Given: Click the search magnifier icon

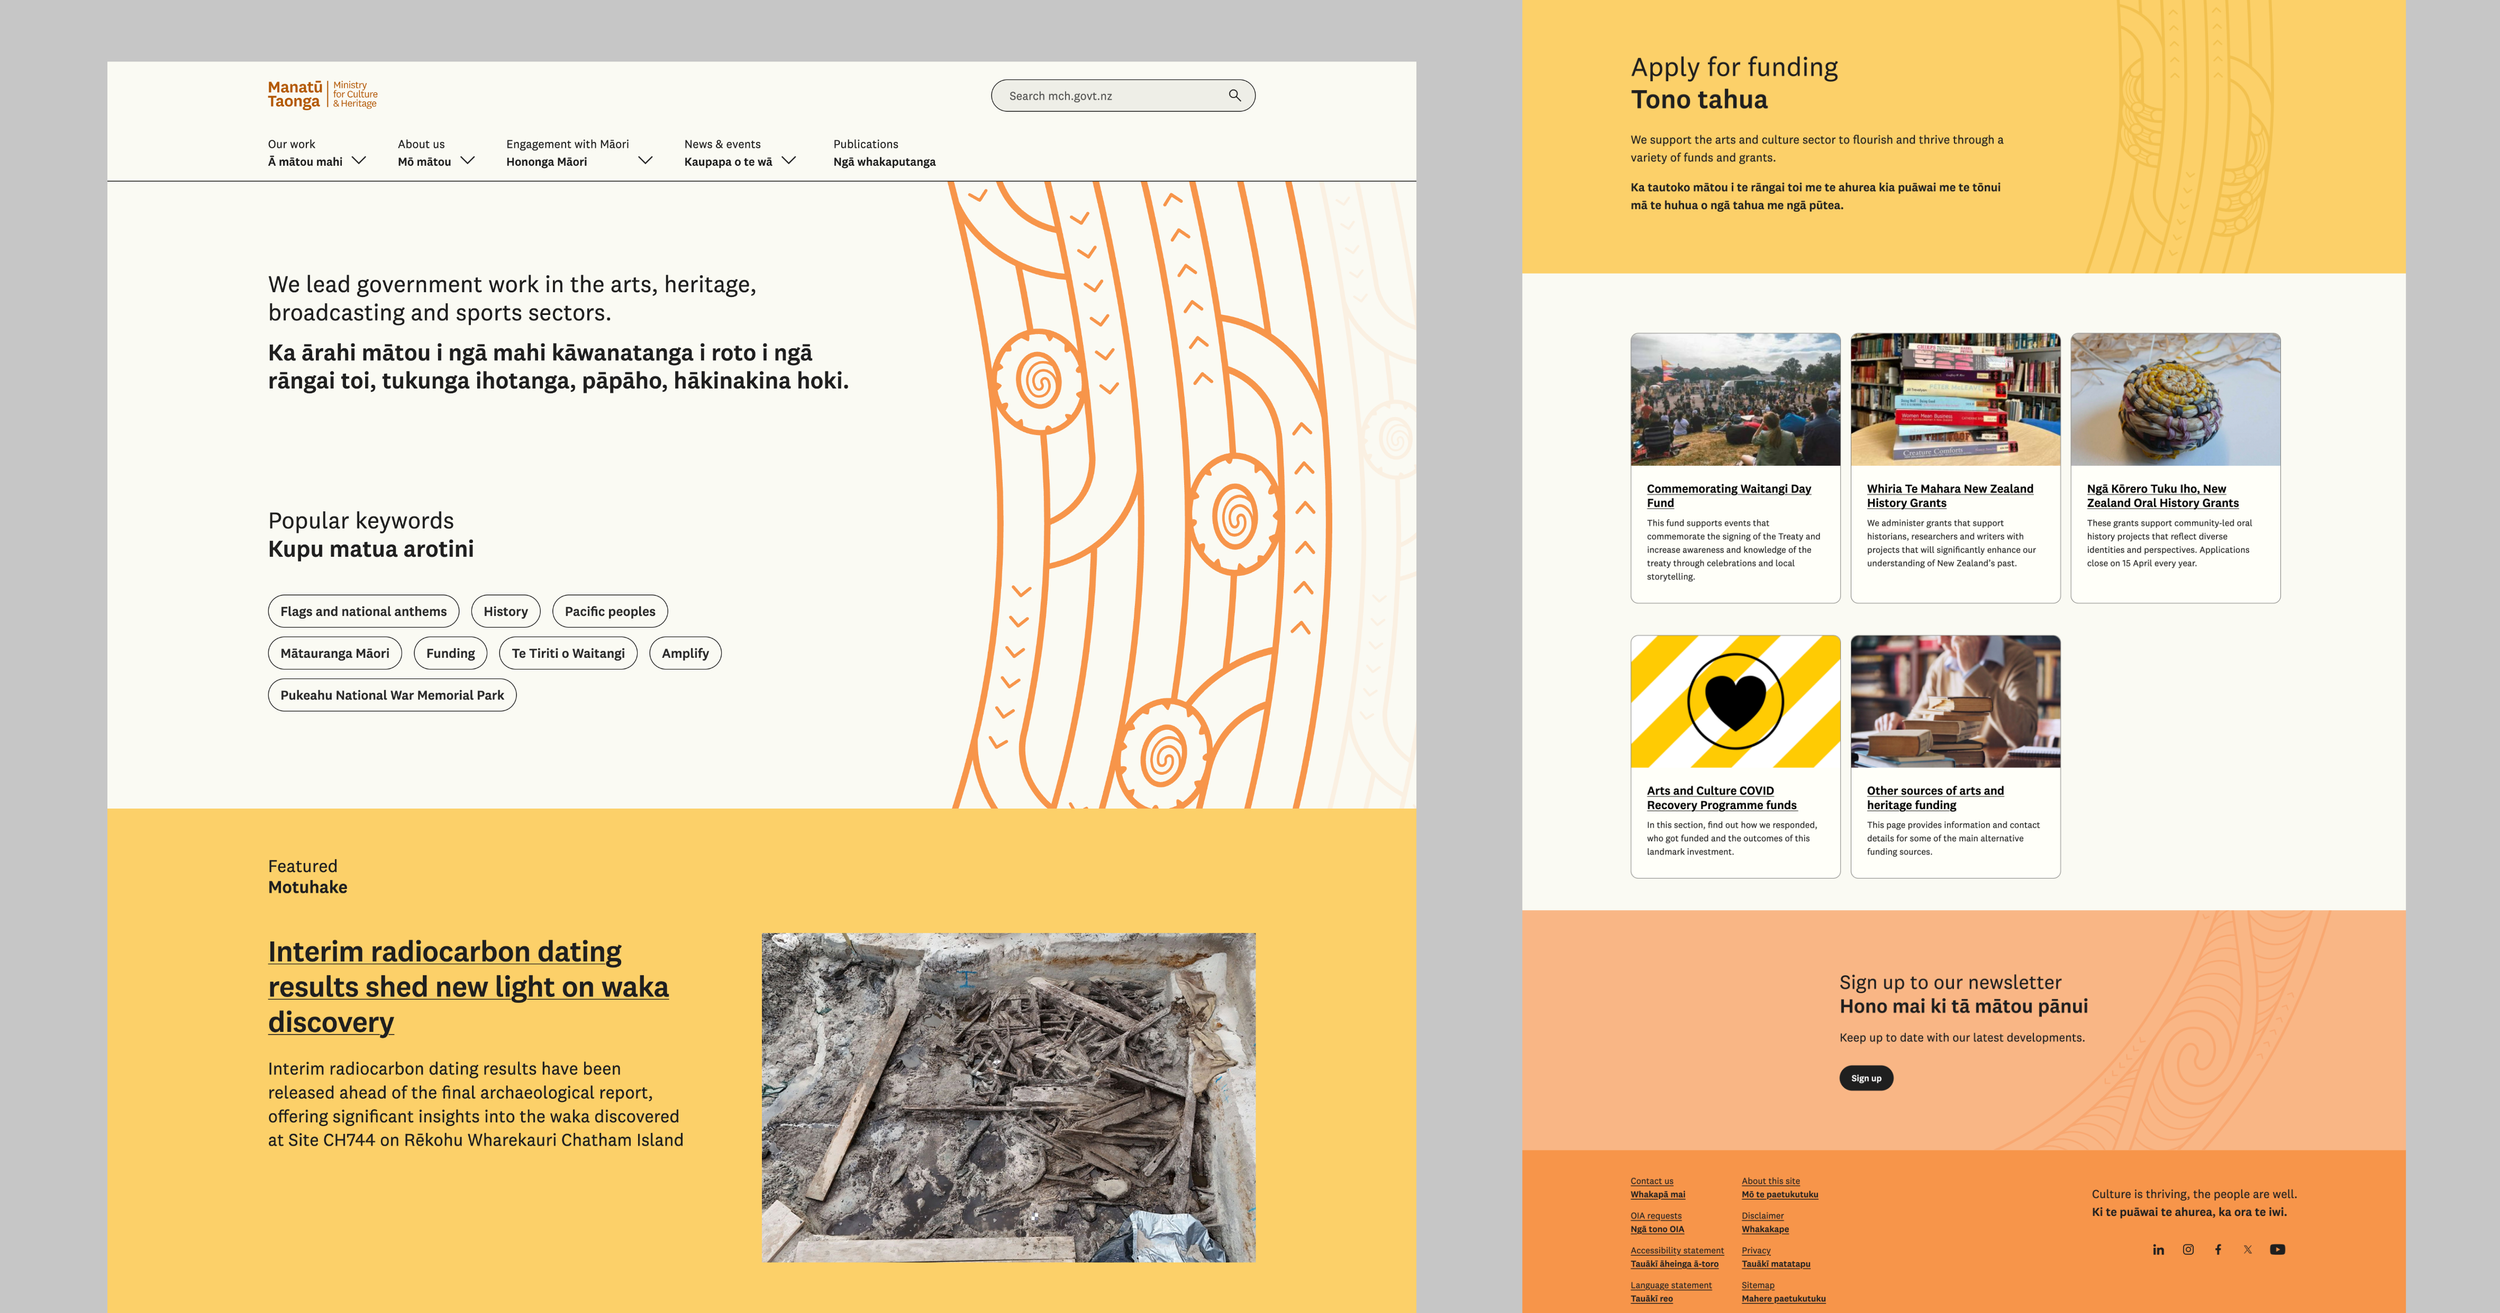Looking at the screenshot, I should (1234, 96).
